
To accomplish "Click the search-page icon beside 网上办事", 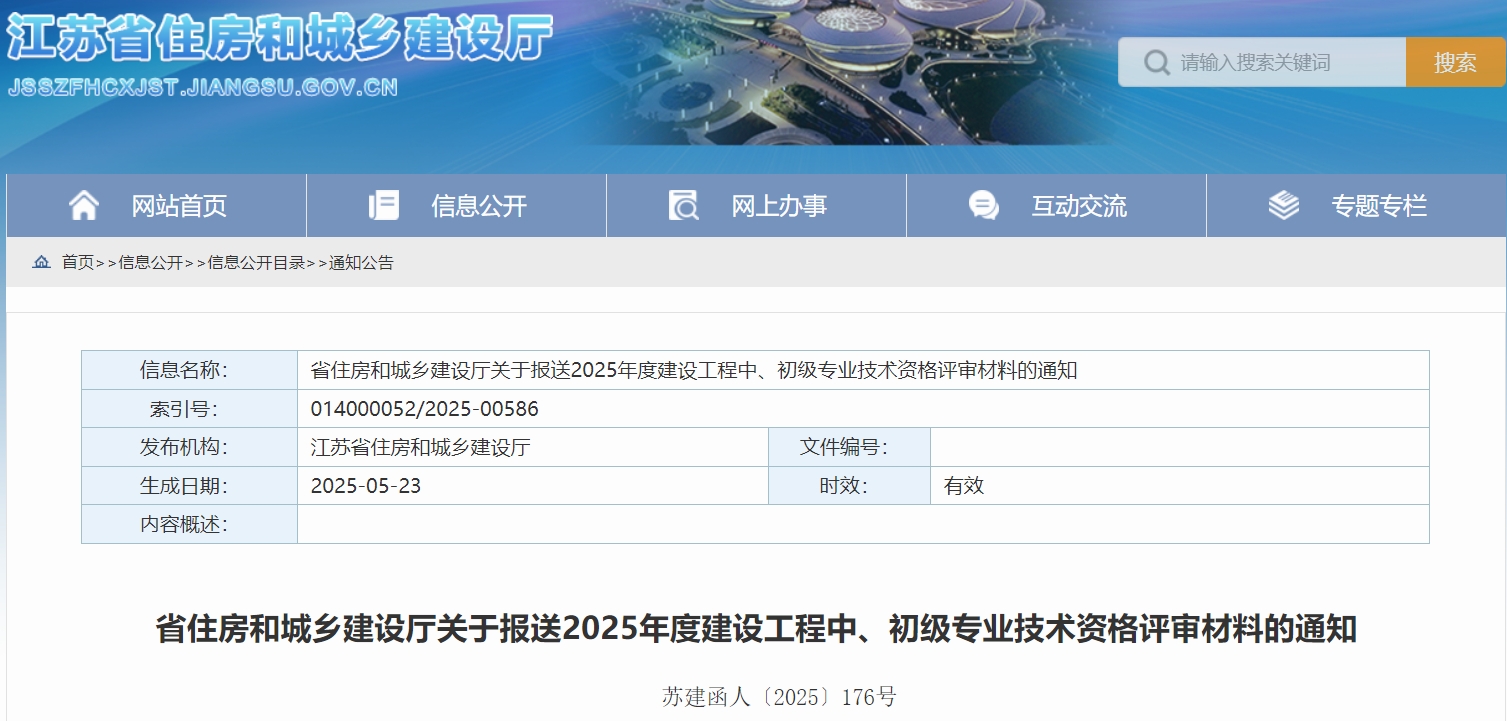I will coord(684,206).
